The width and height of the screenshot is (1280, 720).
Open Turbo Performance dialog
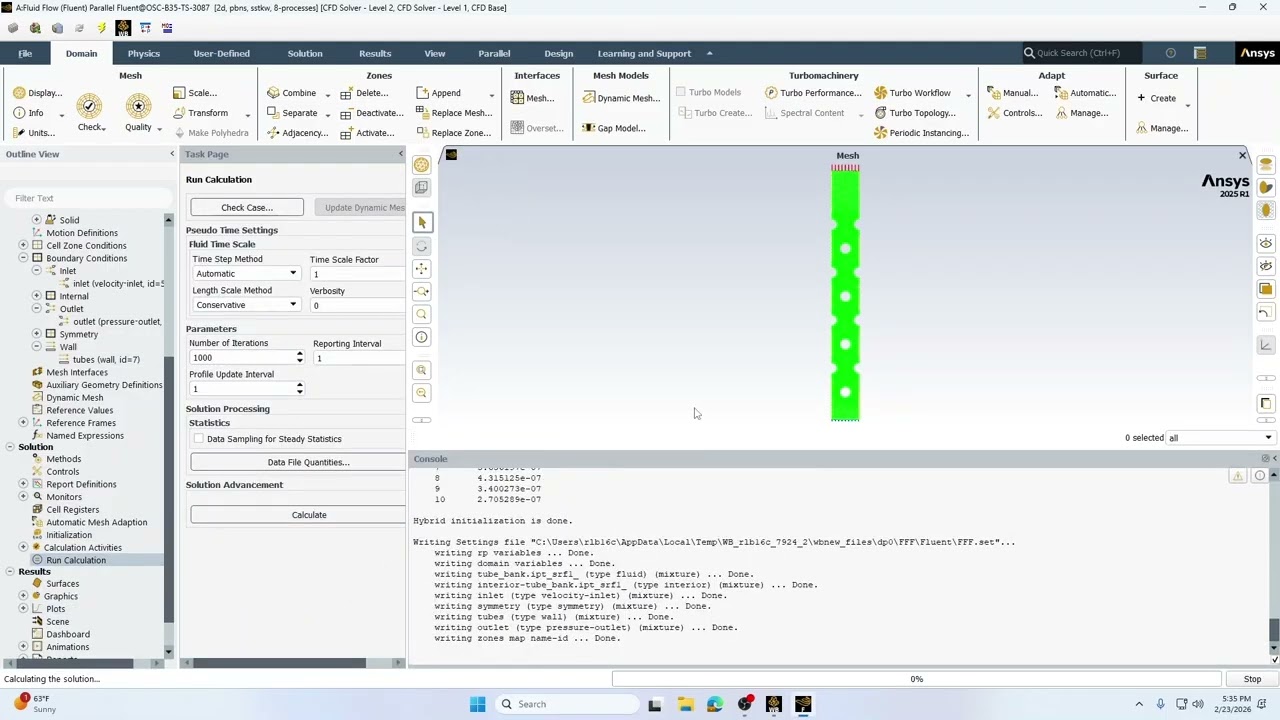point(813,93)
